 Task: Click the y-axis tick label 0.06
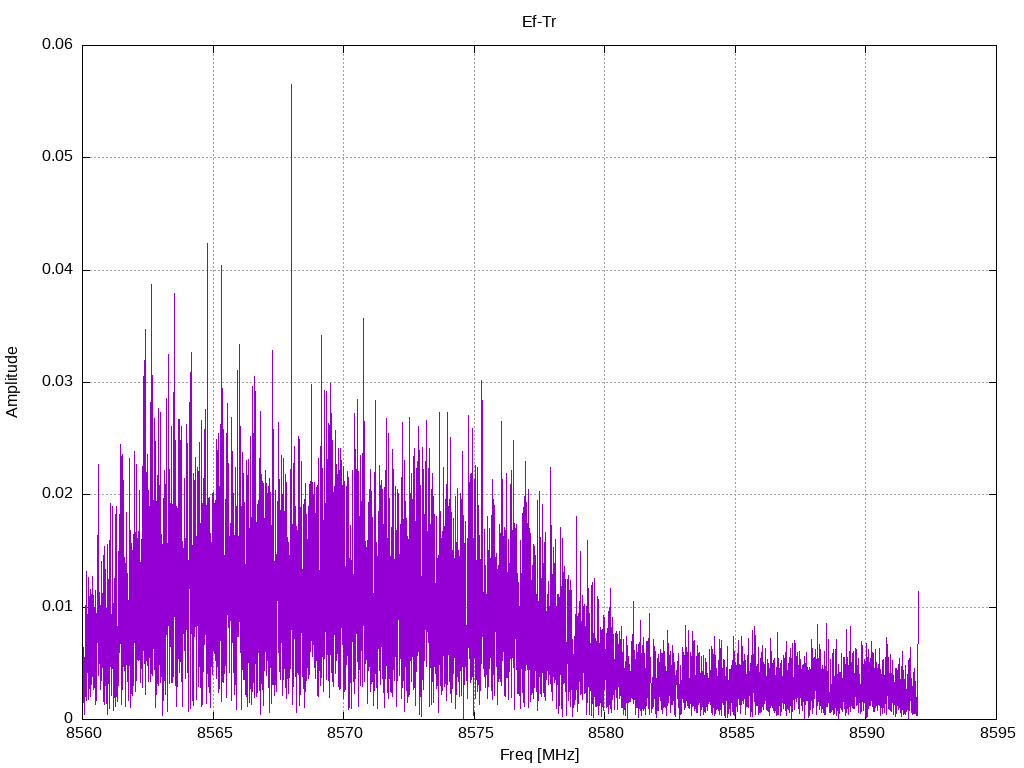coord(57,44)
